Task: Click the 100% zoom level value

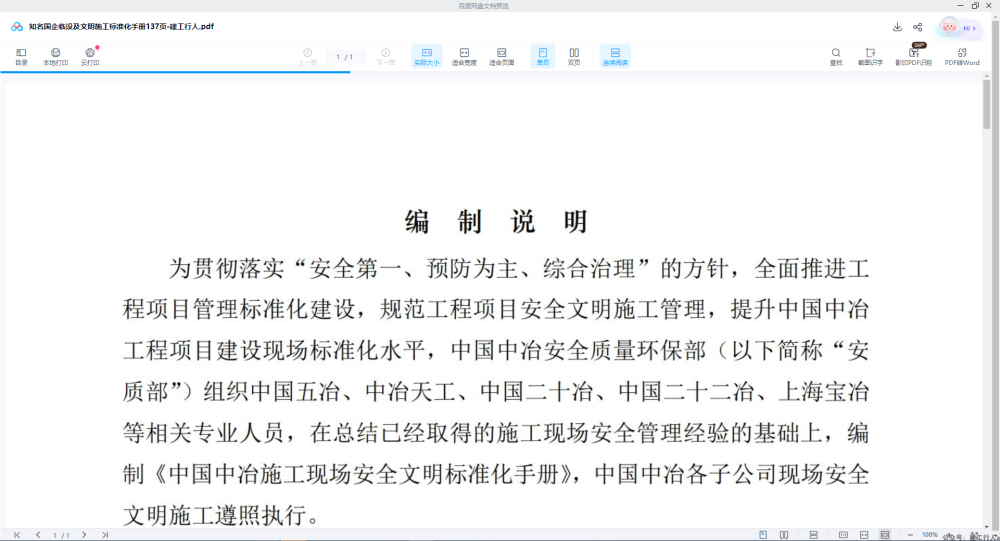Action: (930, 535)
